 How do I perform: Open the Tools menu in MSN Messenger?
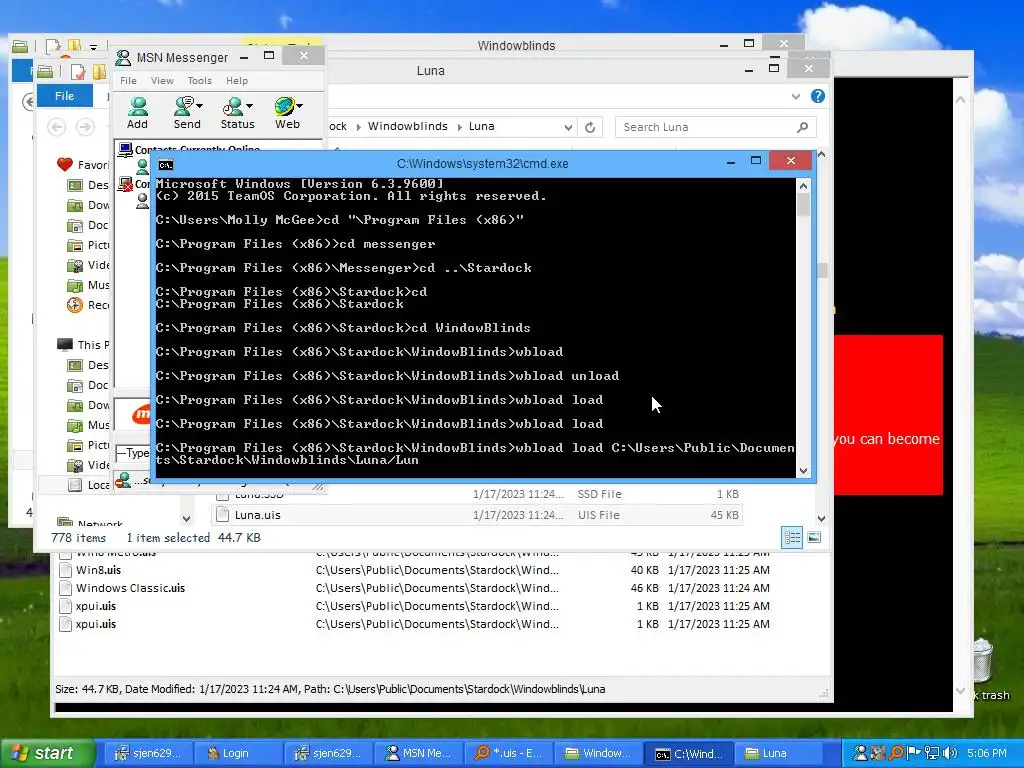point(199,81)
